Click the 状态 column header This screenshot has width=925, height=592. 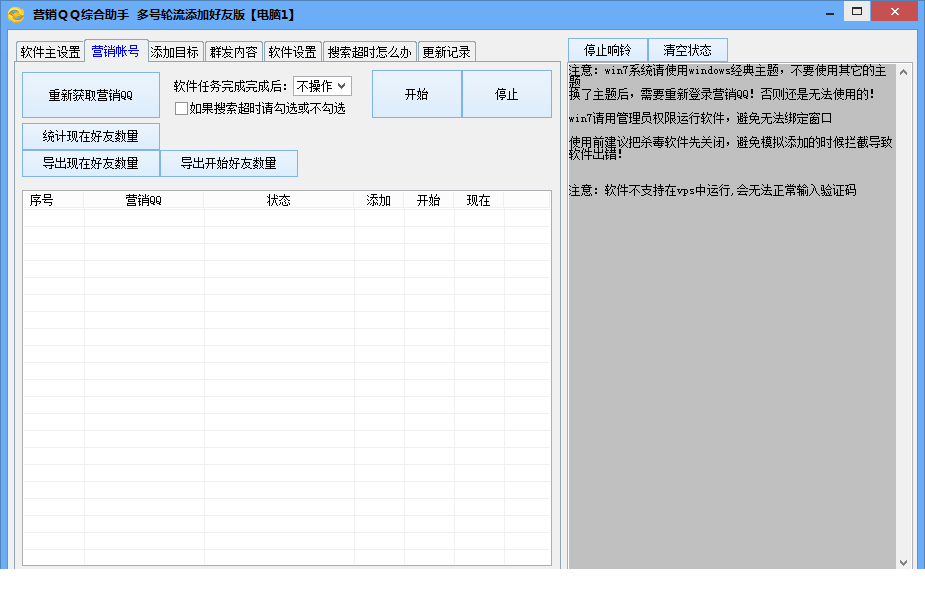[x=279, y=200]
